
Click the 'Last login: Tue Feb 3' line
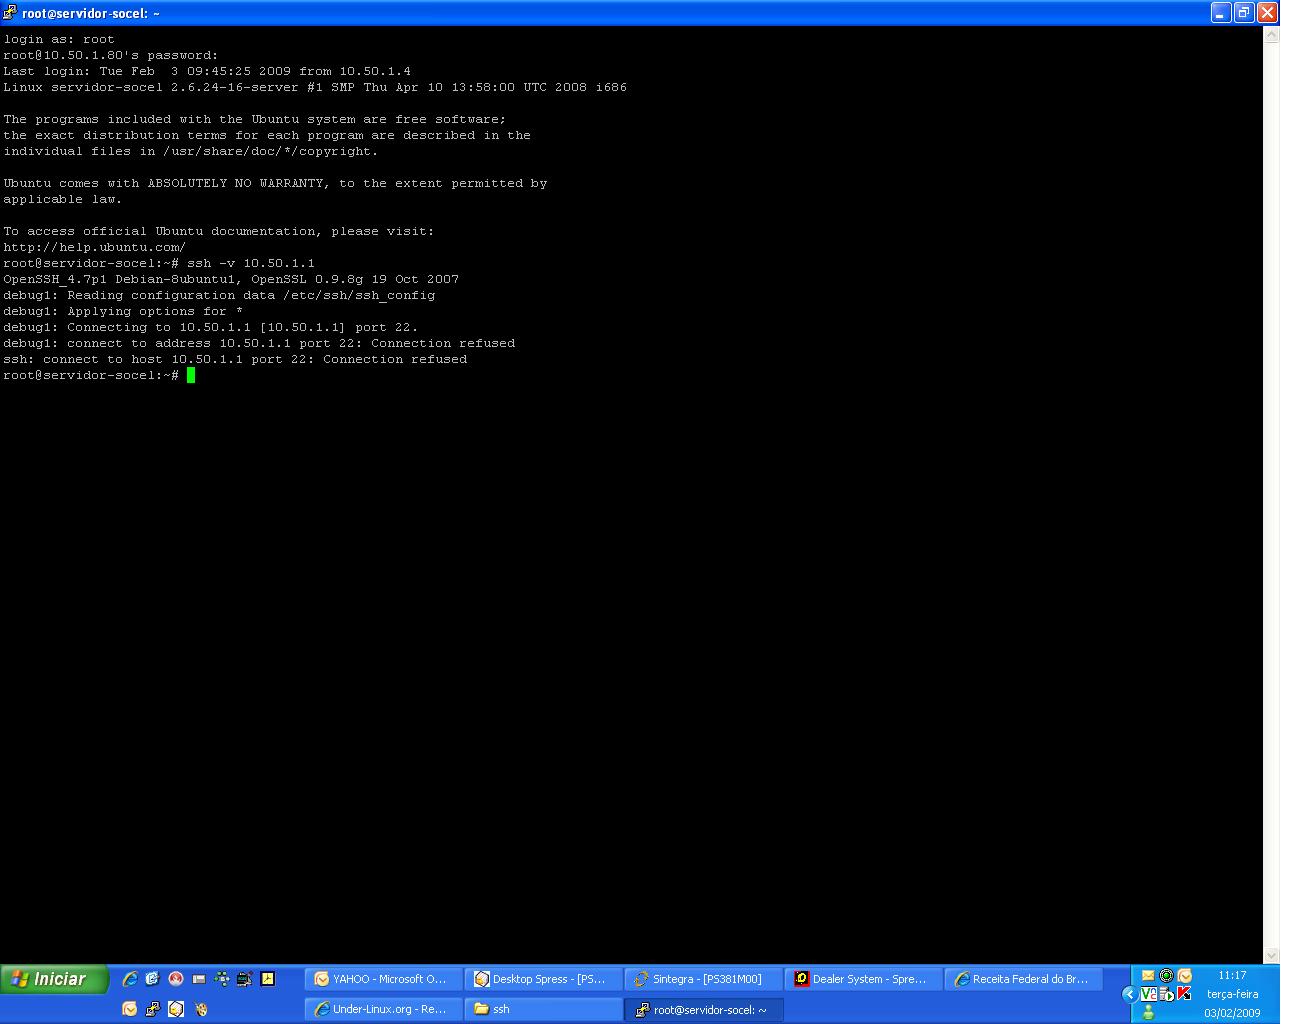(207, 71)
